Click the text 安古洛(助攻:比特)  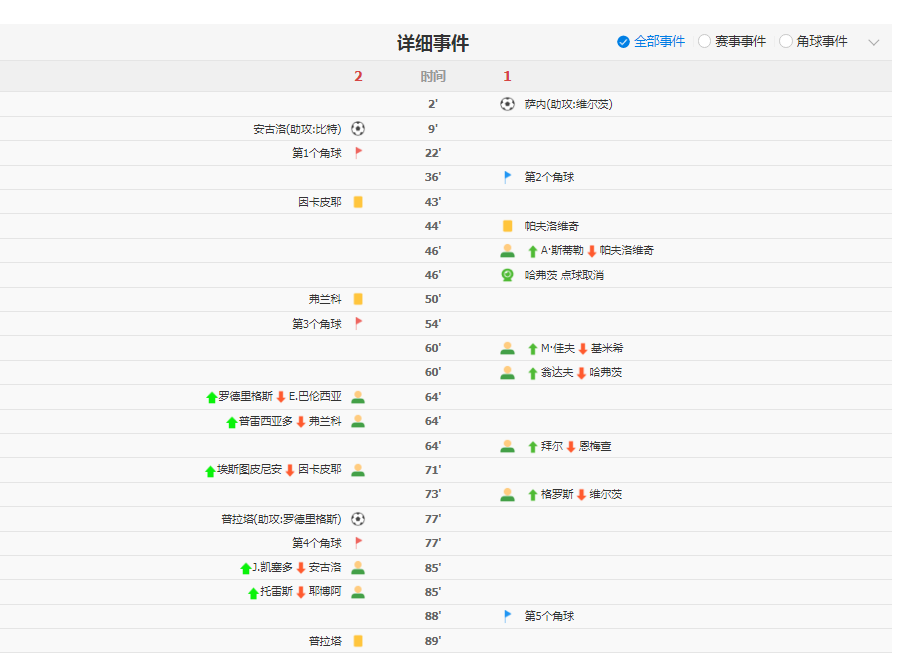[297, 129]
